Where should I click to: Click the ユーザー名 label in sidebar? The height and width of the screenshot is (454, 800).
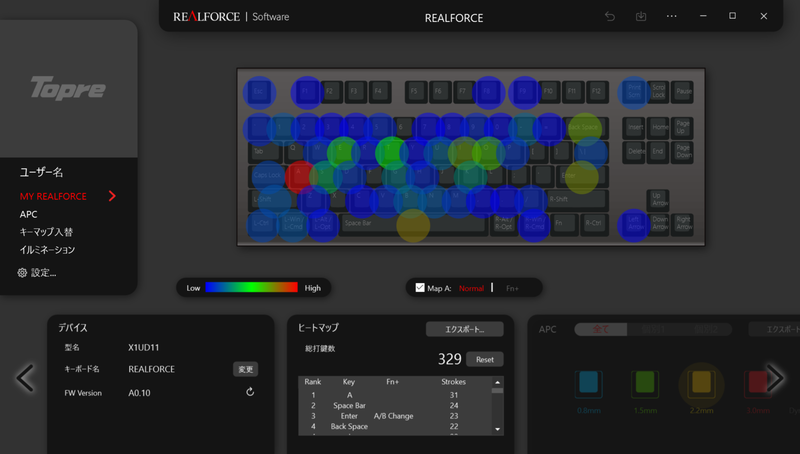[x=41, y=172]
